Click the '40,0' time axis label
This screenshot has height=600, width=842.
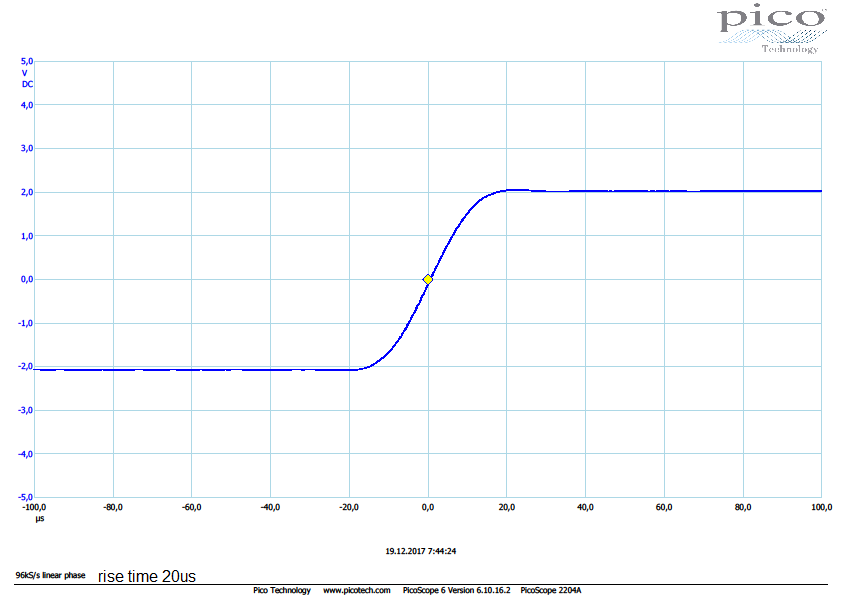[x=585, y=508]
